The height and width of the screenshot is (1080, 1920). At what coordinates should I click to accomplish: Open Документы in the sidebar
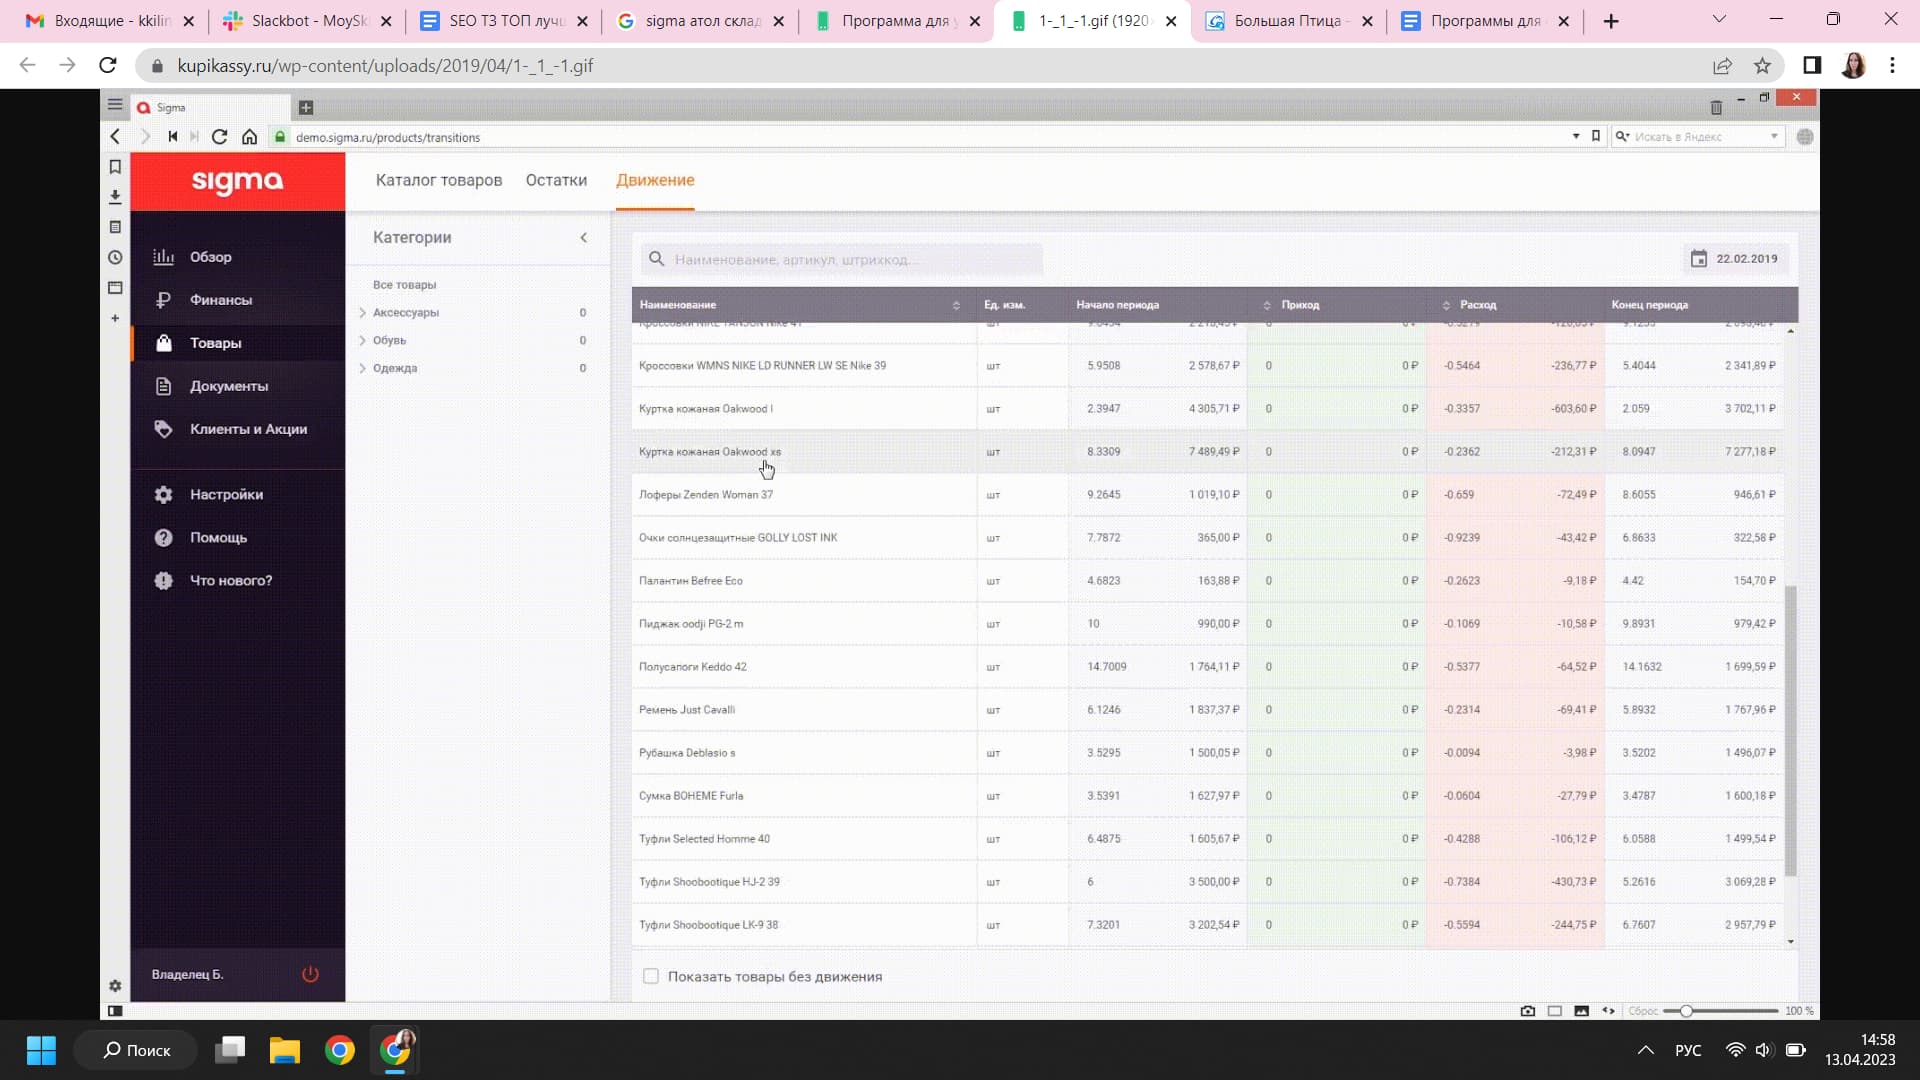pos(228,386)
